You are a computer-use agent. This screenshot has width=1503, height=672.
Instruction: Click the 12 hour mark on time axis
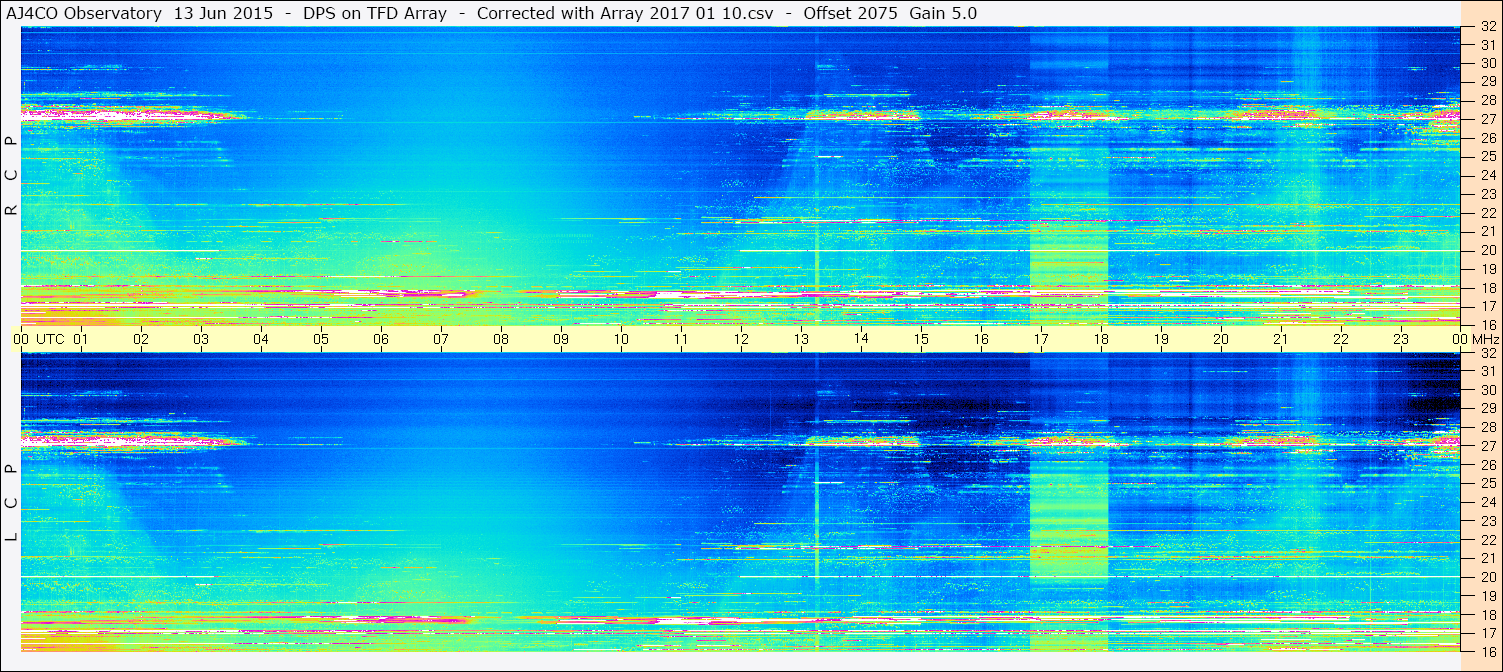741,339
